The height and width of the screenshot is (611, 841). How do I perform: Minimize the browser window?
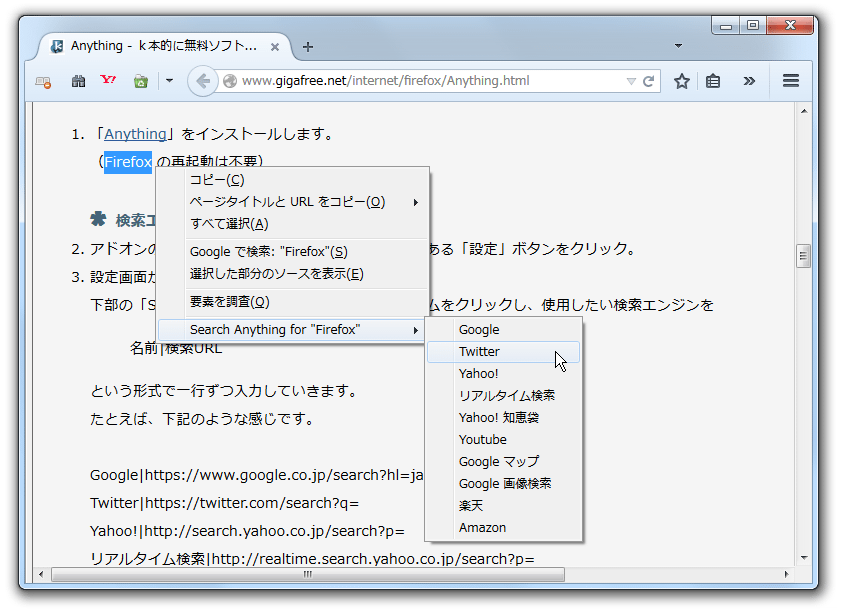(x=726, y=26)
